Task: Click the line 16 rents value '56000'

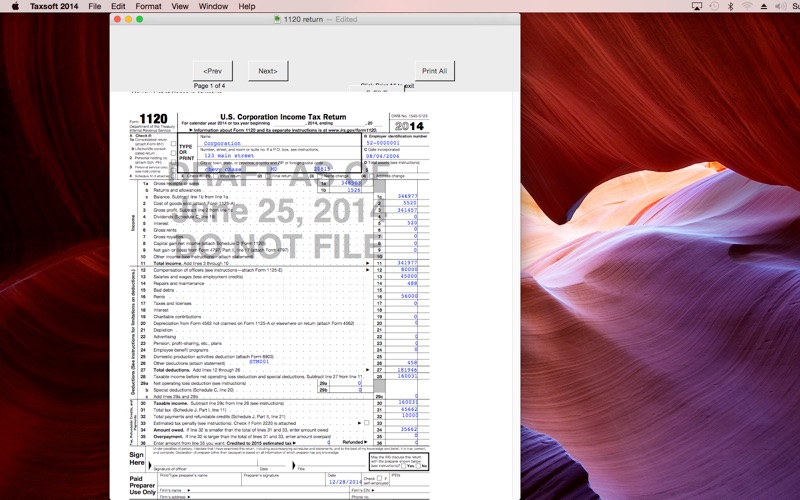Action: click(409, 296)
